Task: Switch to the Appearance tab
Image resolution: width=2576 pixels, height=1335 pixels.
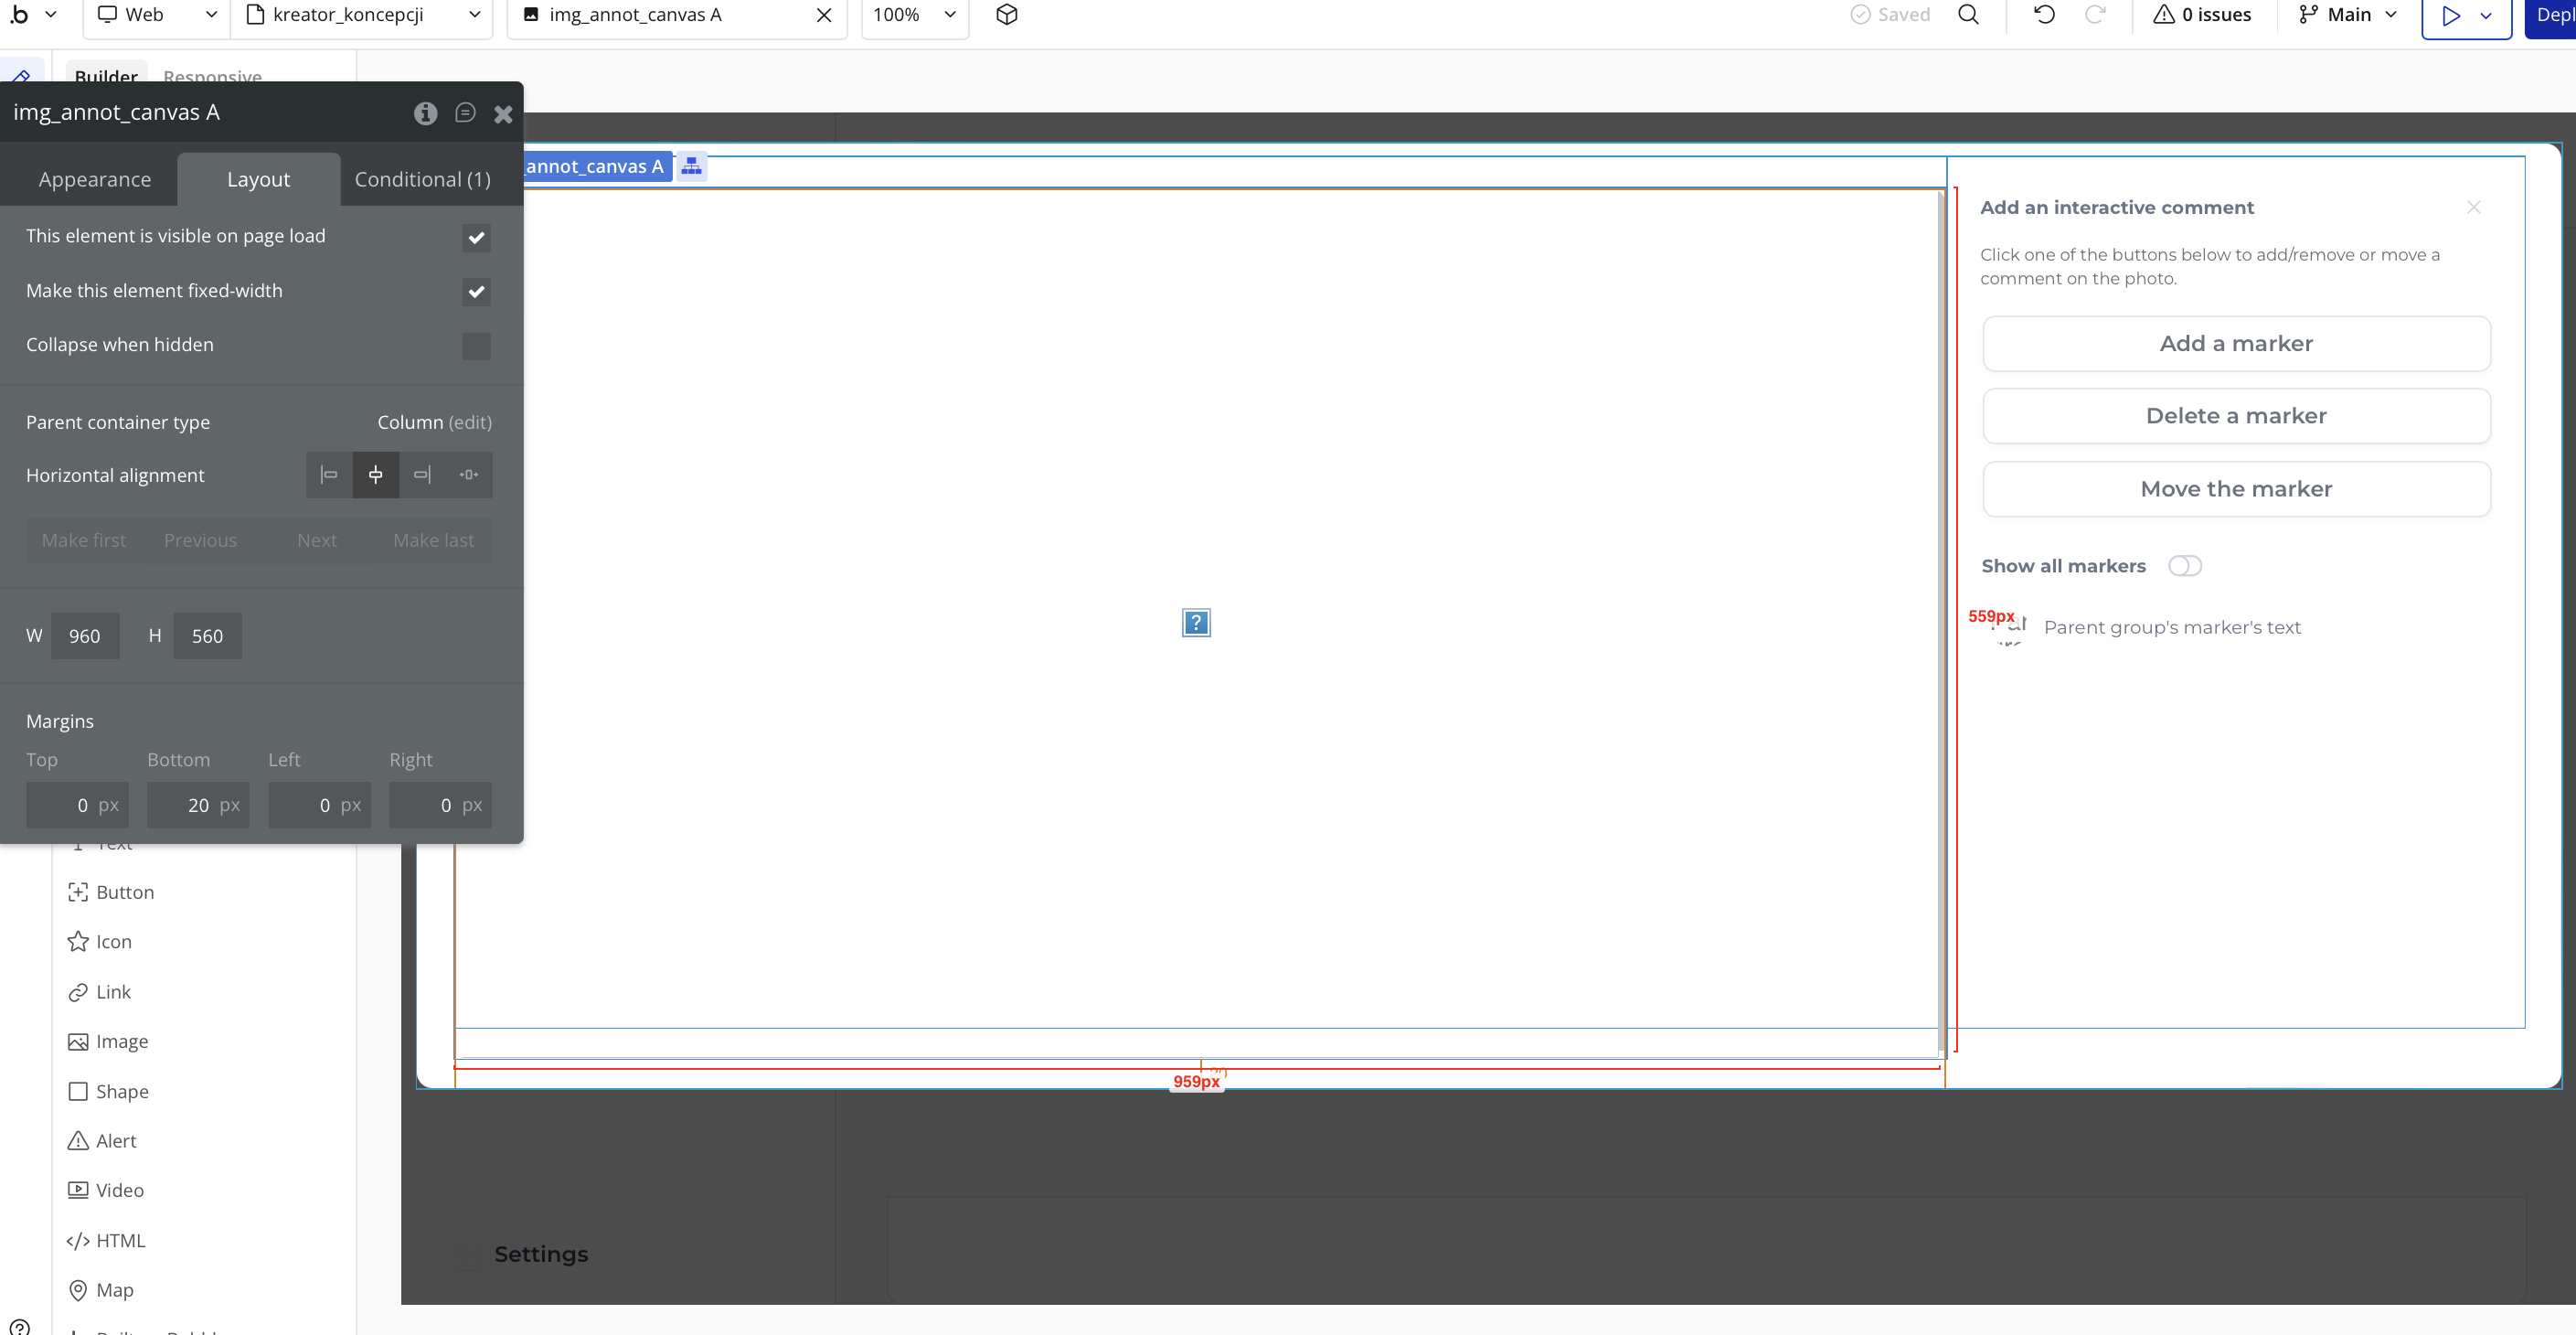Action: tap(95, 180)
